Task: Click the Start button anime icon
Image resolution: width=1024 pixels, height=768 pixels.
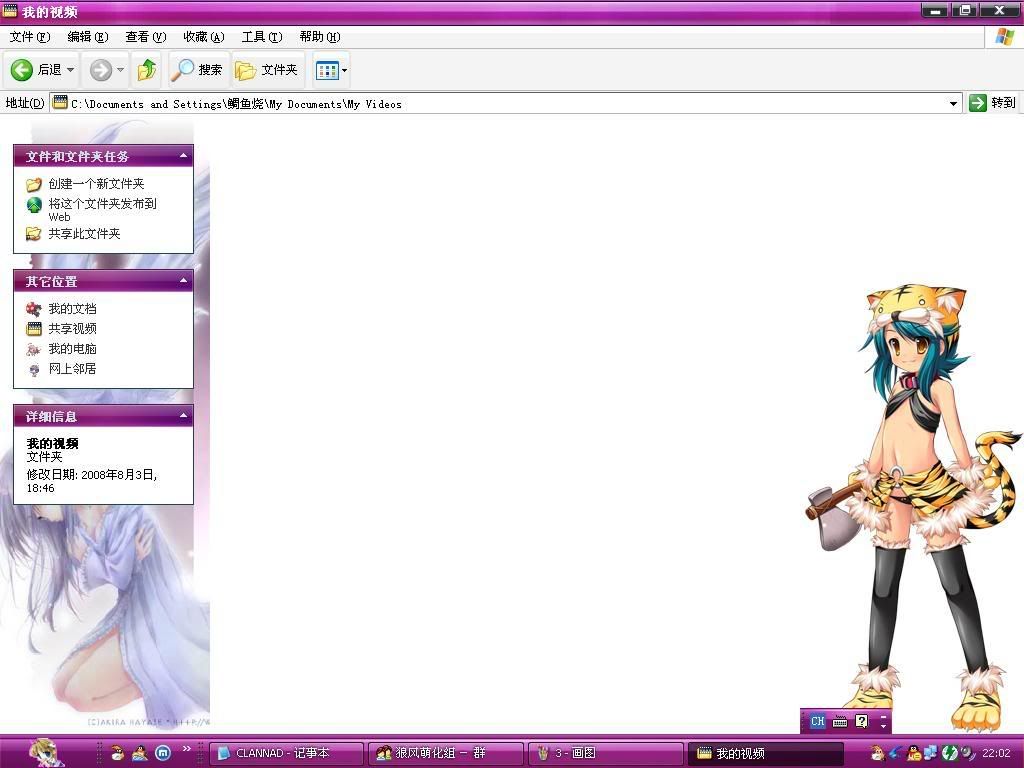Action: click(48, 752)
